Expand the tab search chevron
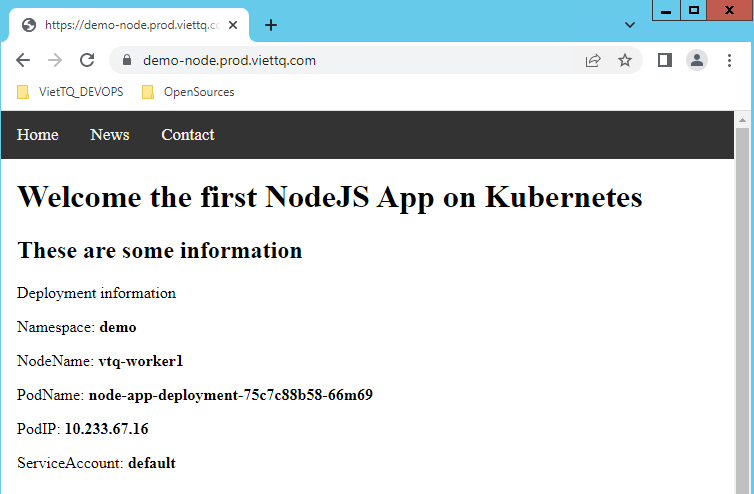The image size is (754, 494). [x=630, y=25]
